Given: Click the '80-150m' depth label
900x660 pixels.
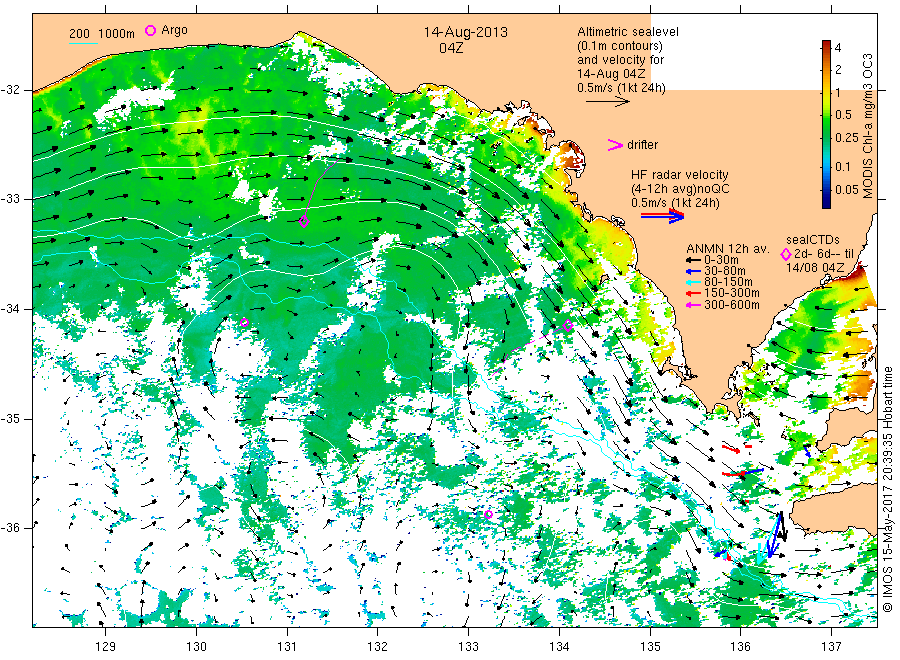Looking at the screenshot, I should (x=728, y=282).
